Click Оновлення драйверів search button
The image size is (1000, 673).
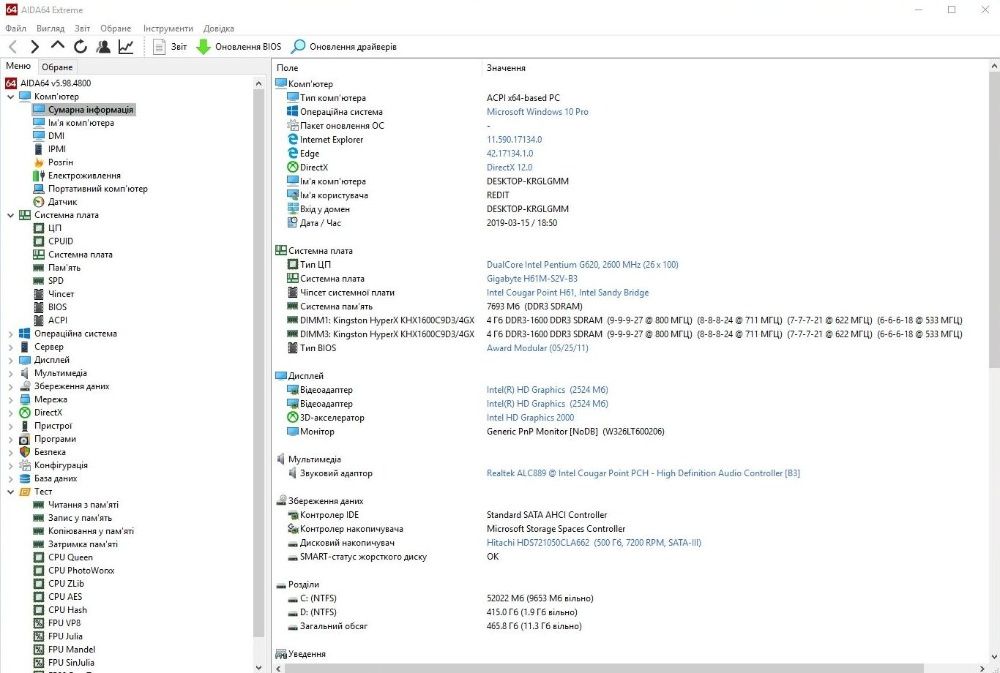coord(344,47)
